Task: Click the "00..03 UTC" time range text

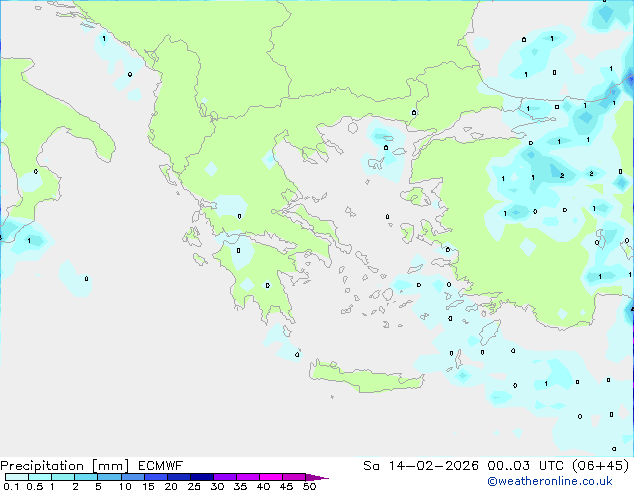Action: (527, 466)
